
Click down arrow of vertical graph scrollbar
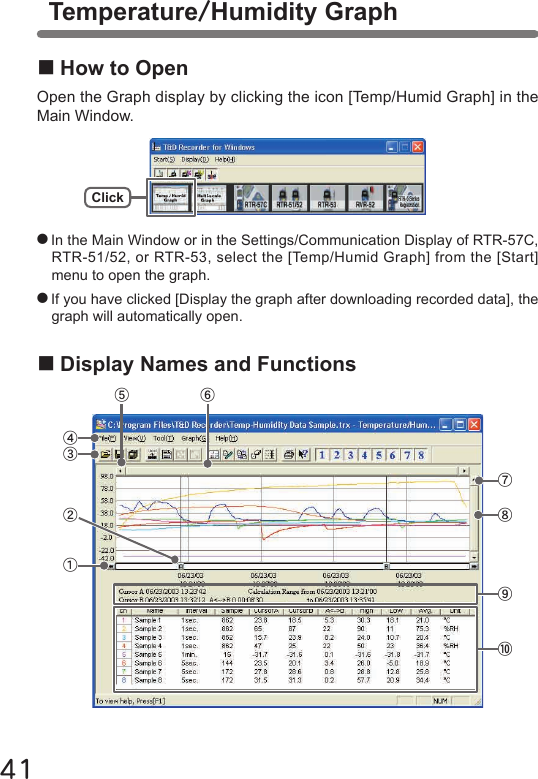click(475, 557)
